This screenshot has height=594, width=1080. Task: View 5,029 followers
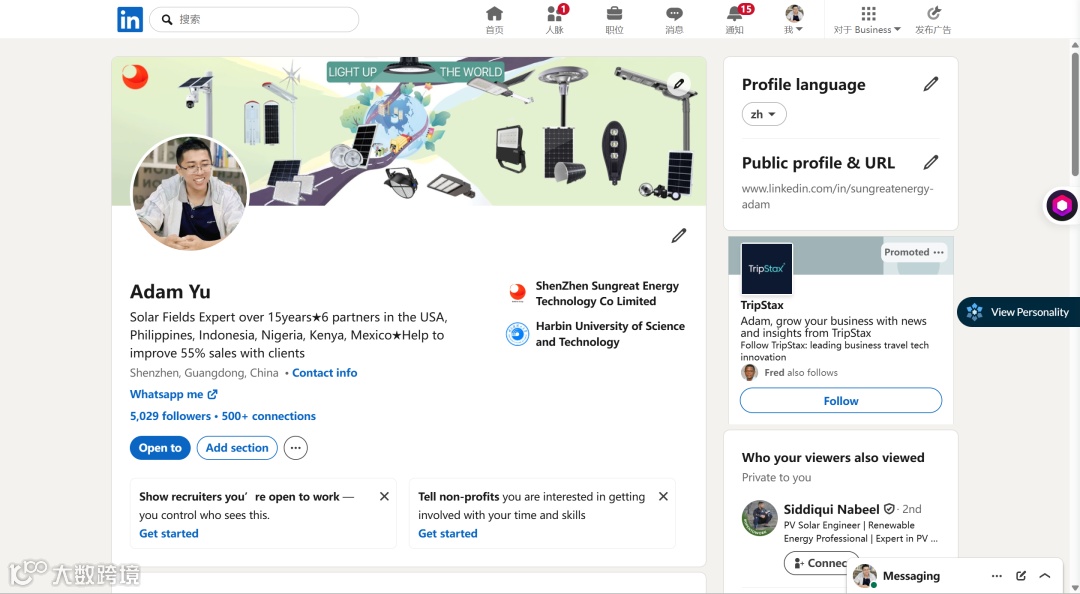point(170,416)
